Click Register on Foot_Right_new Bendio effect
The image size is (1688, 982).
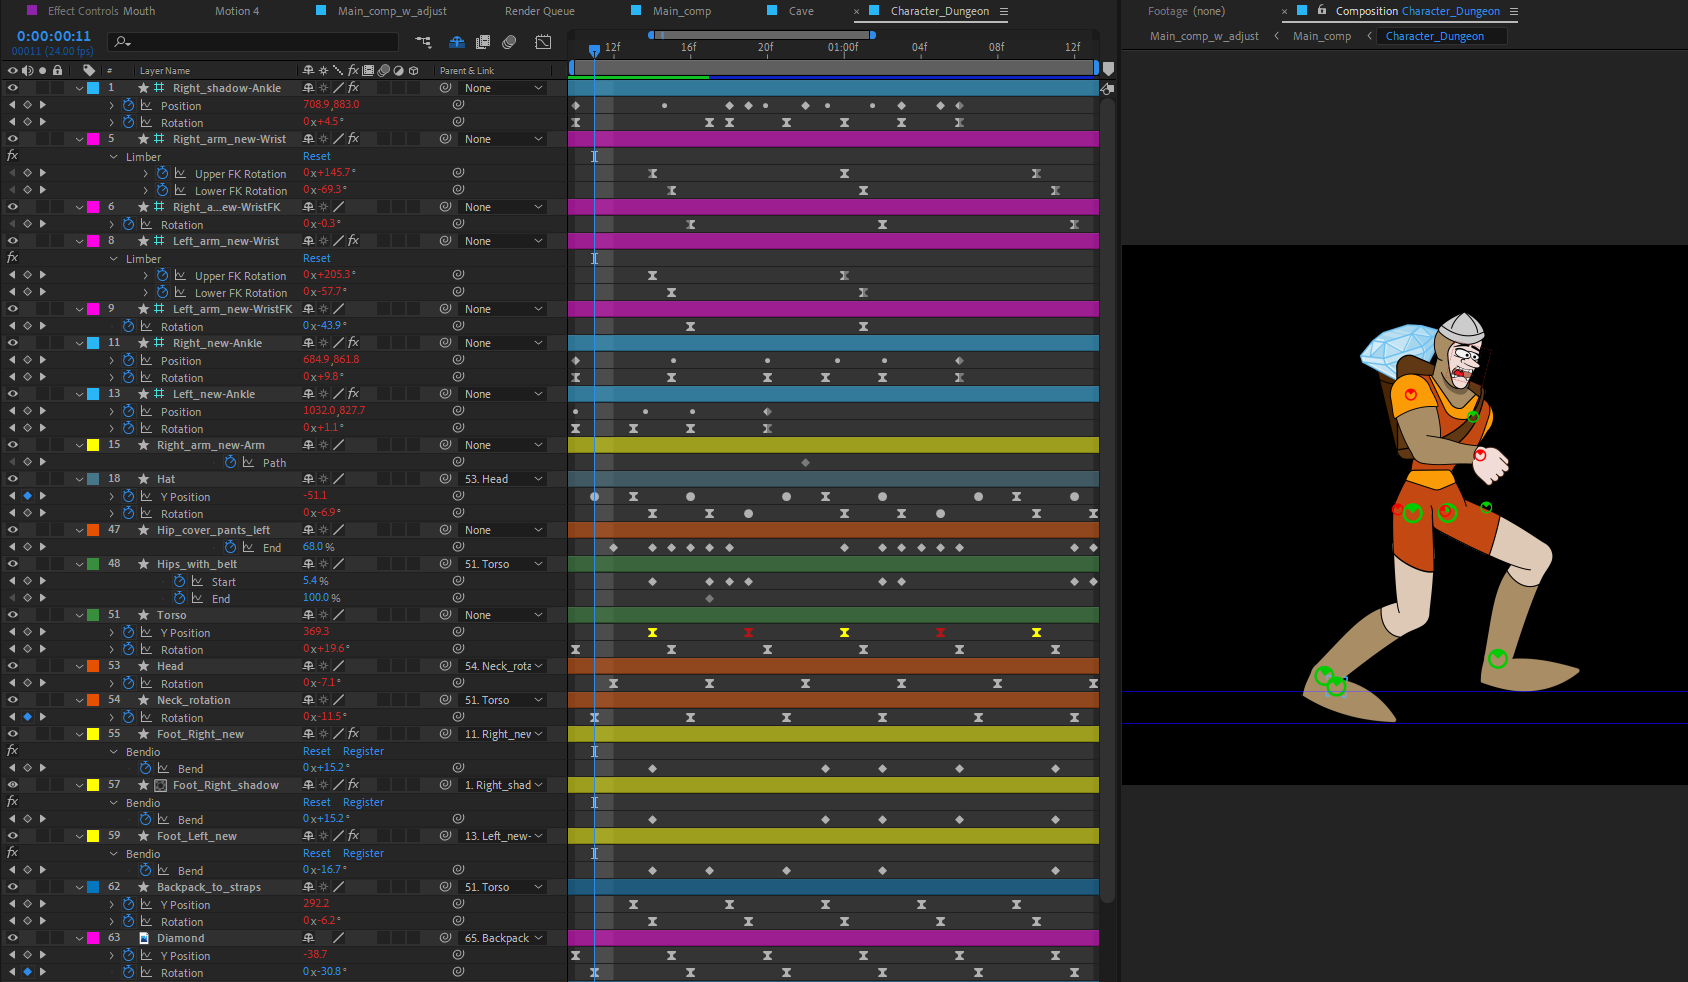363,751
